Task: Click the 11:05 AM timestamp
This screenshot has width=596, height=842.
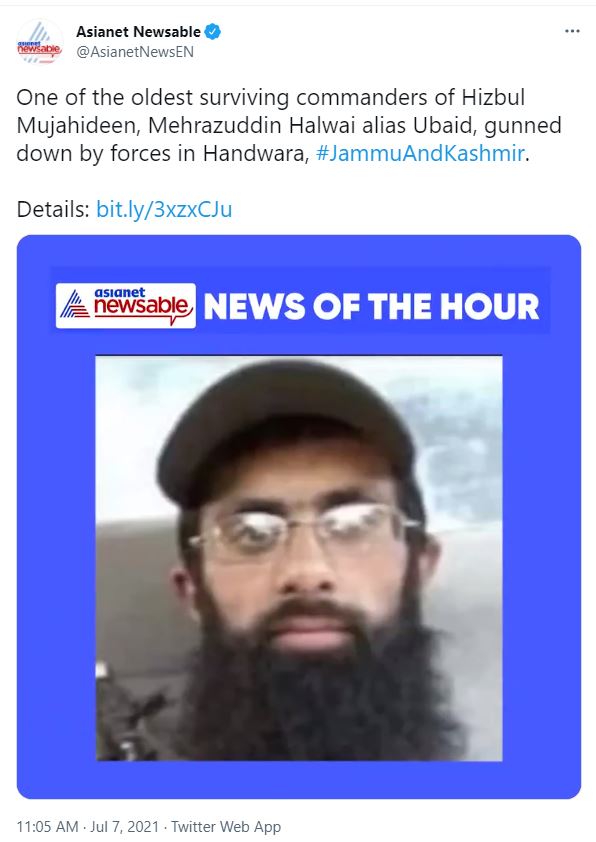Action: click(x=47, y=826)
